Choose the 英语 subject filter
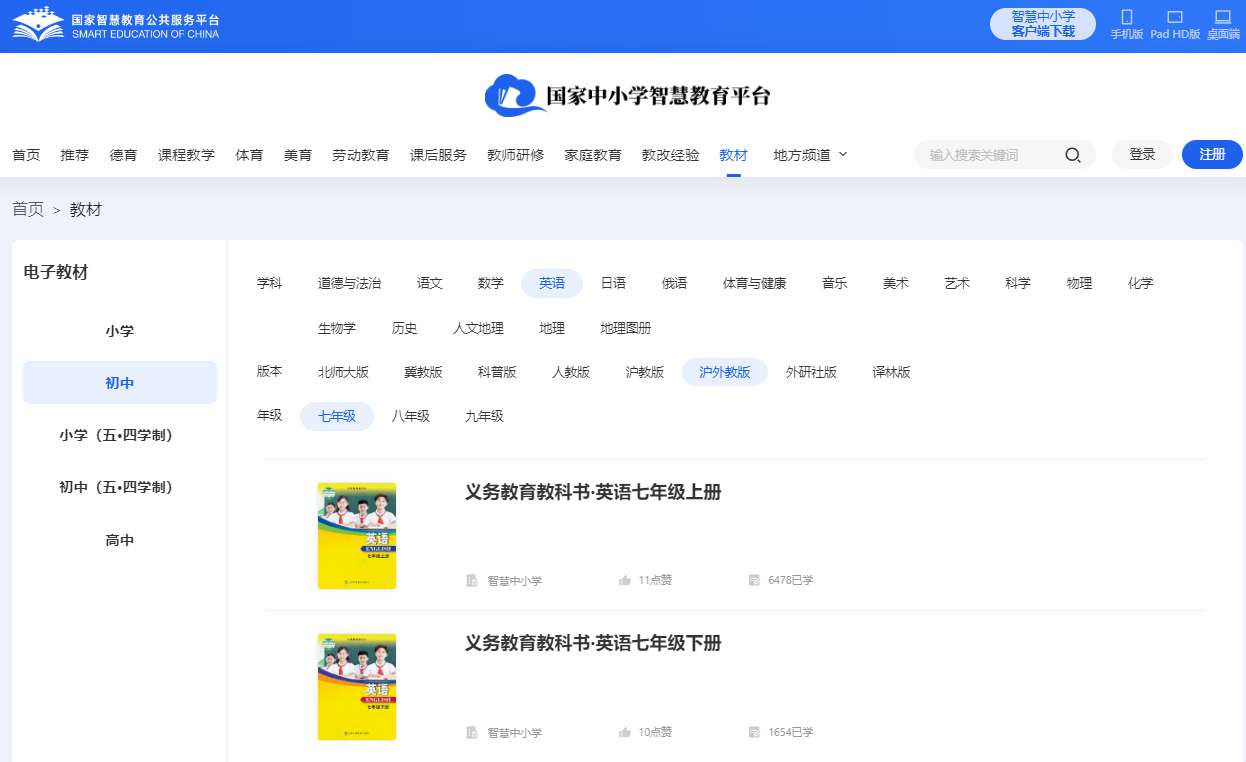This screenshot has width=1246, height=762. click(x=552, y=283)
